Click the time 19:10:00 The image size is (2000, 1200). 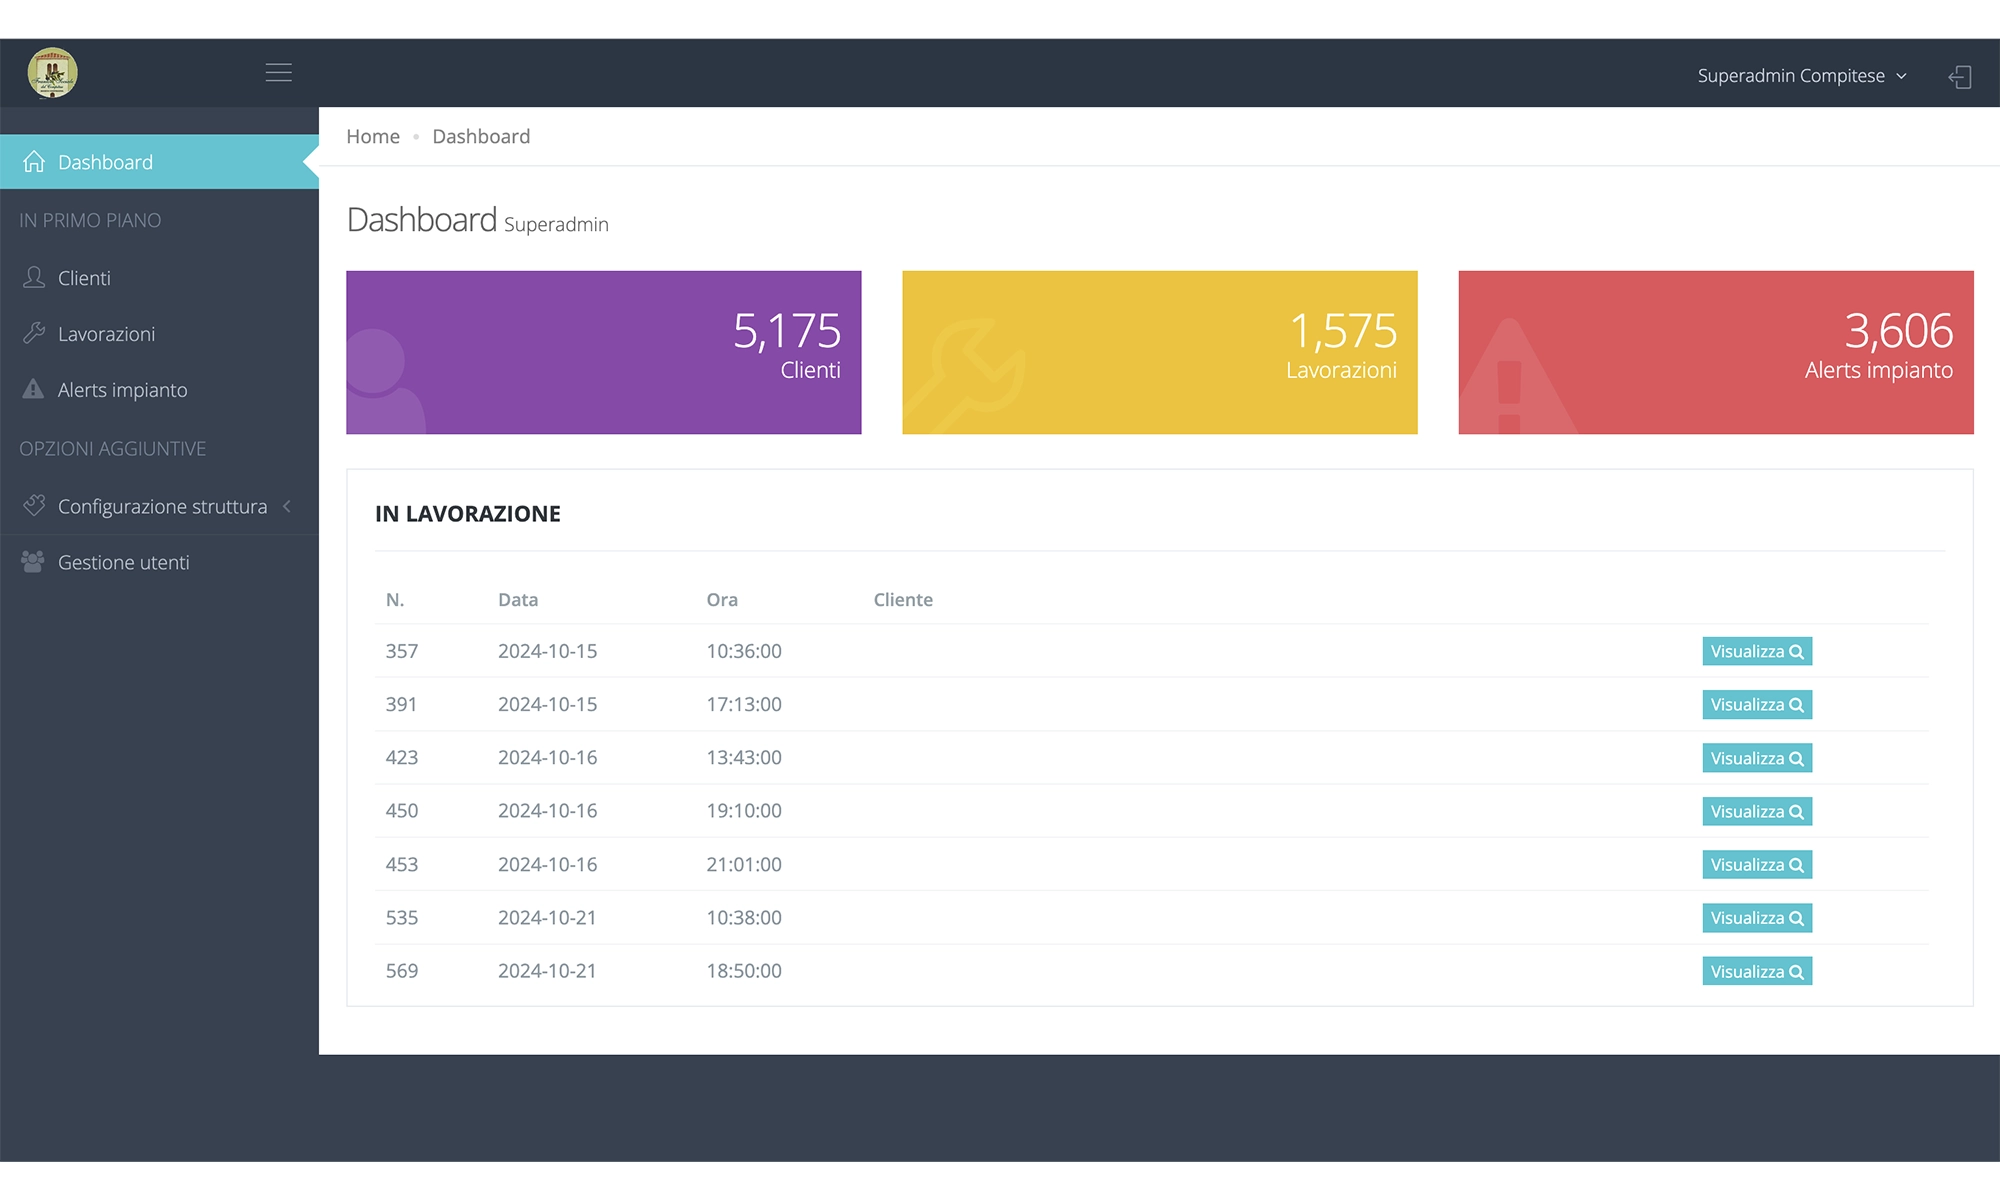pyautogui.click(x=744, y=810)
